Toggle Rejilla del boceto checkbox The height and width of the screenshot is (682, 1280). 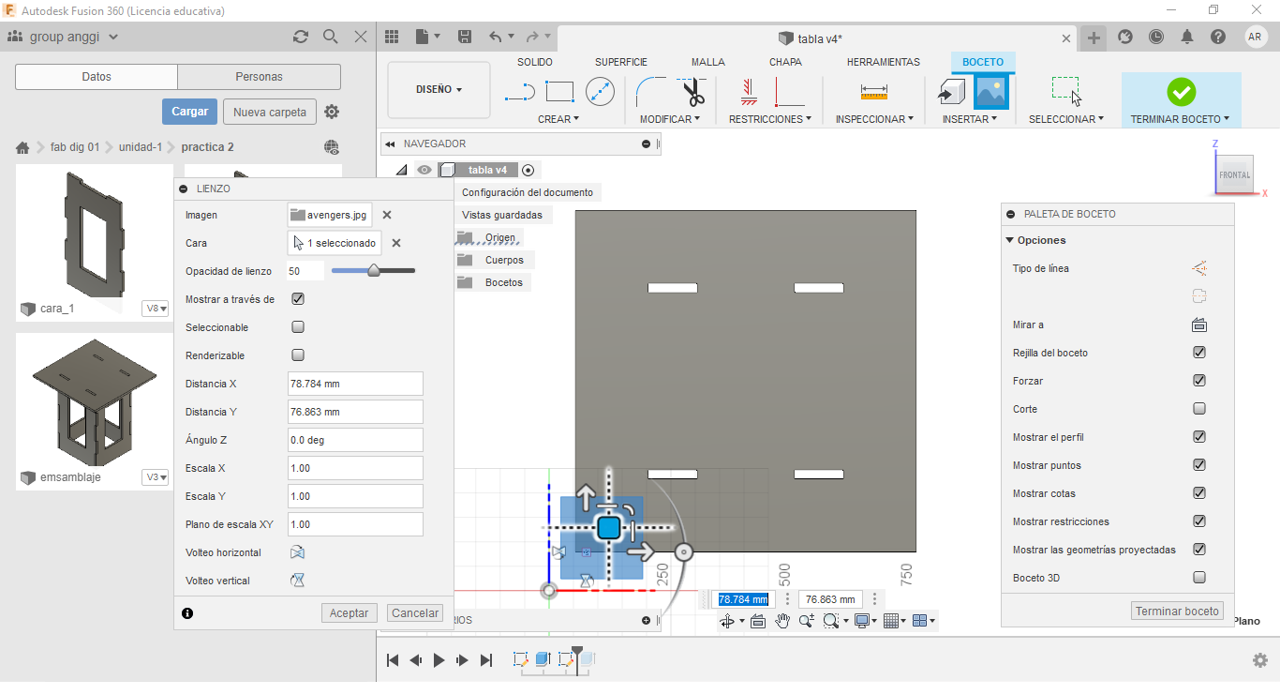point(1199,352)
